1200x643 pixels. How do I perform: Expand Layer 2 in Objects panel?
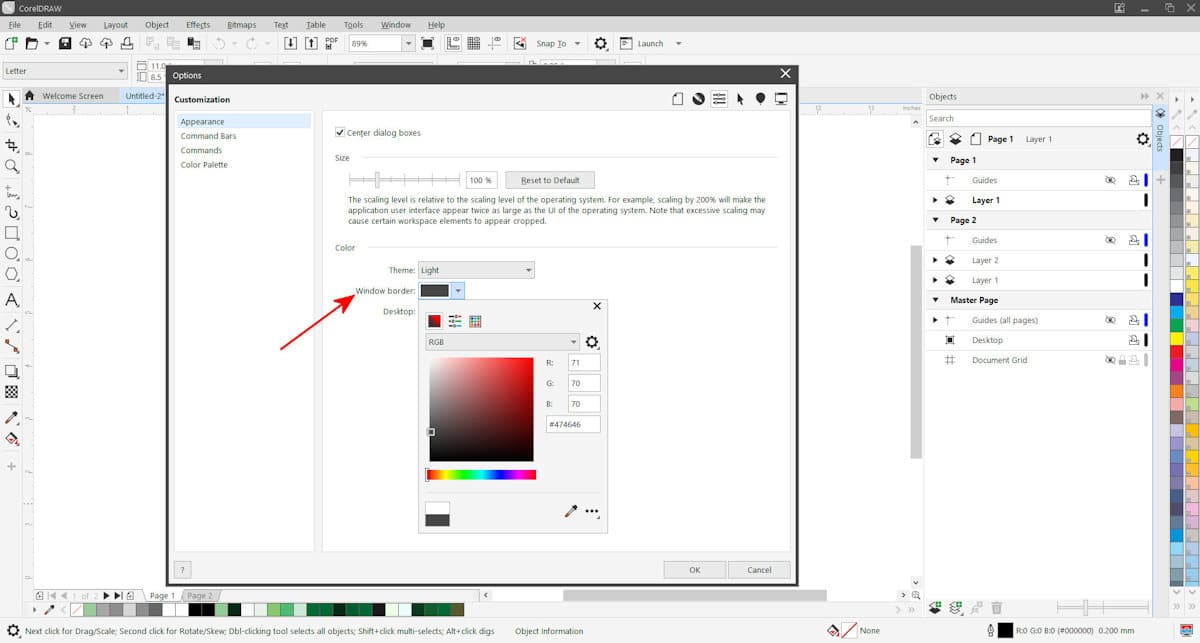(935, 260)
